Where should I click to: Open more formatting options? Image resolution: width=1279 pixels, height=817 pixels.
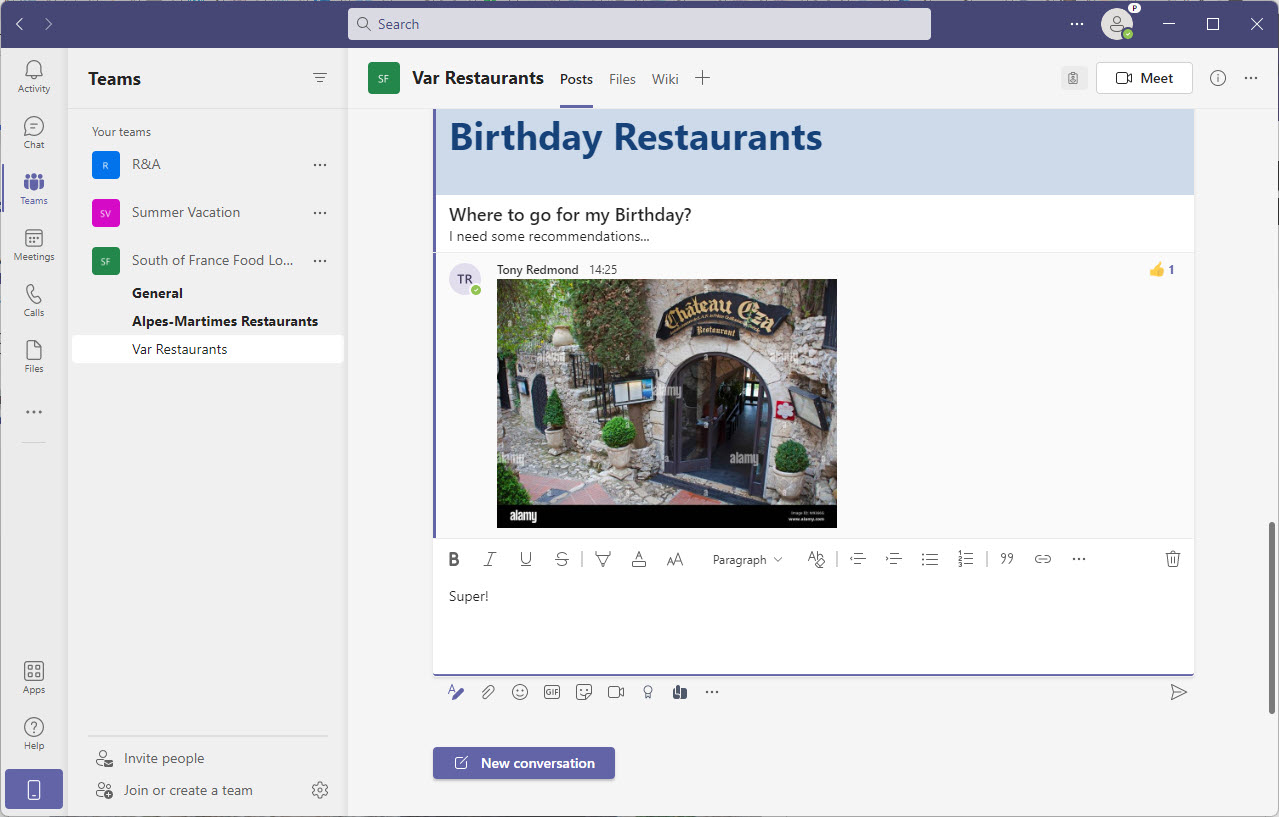click(x=1078, y=559)
